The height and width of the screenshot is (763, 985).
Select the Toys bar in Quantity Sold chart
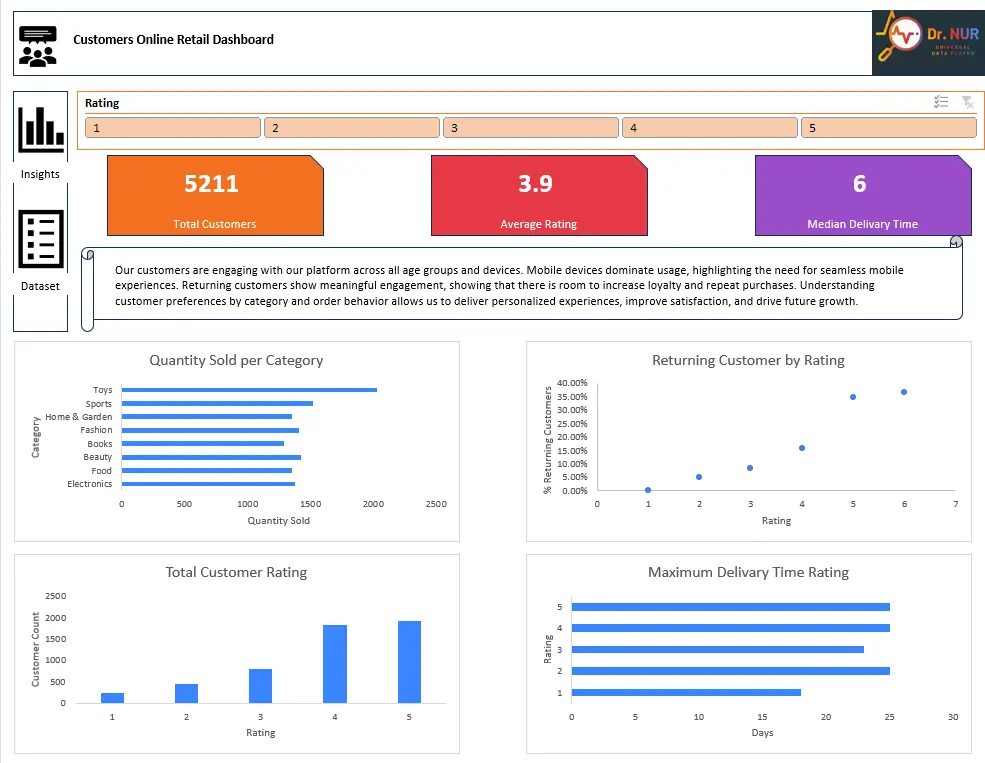tap(248, 390)
